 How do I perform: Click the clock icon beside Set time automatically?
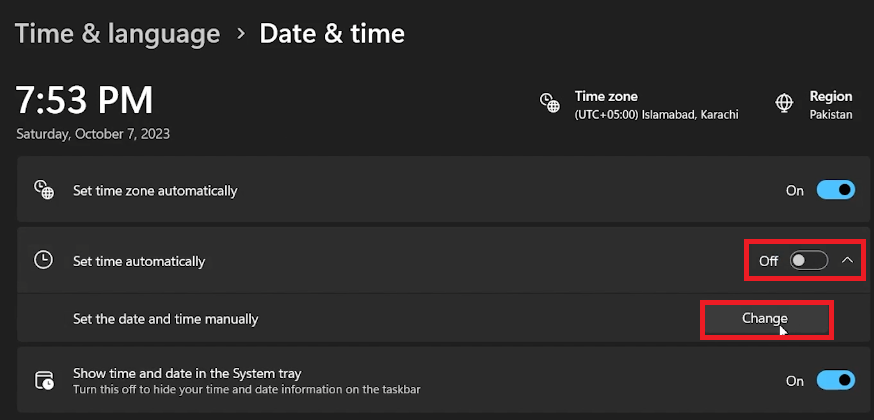tap(43, 260)
